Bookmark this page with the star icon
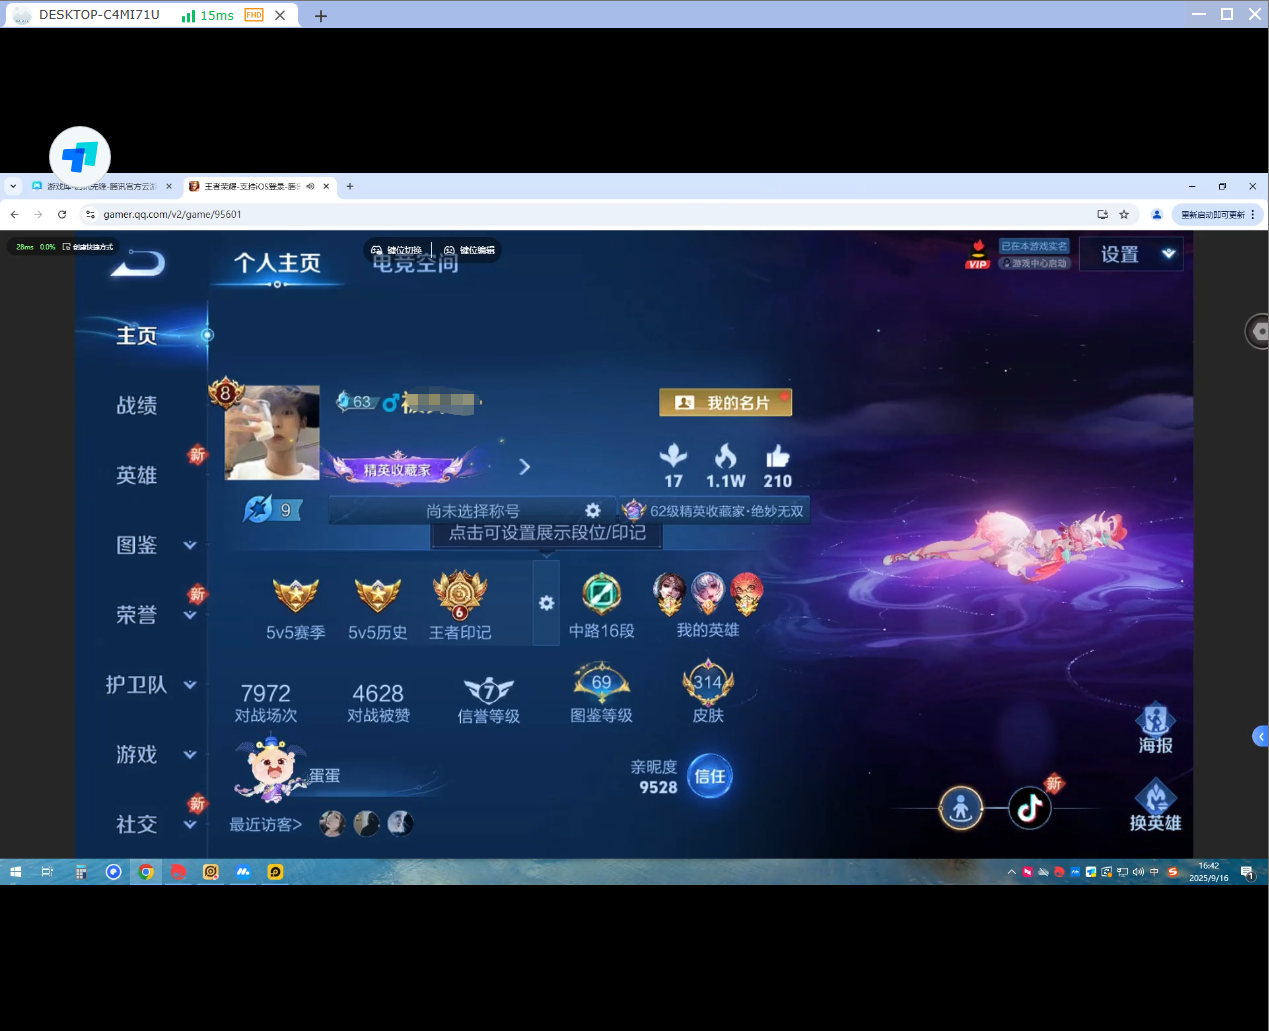1269x1031 pixels. (1124, 214)
